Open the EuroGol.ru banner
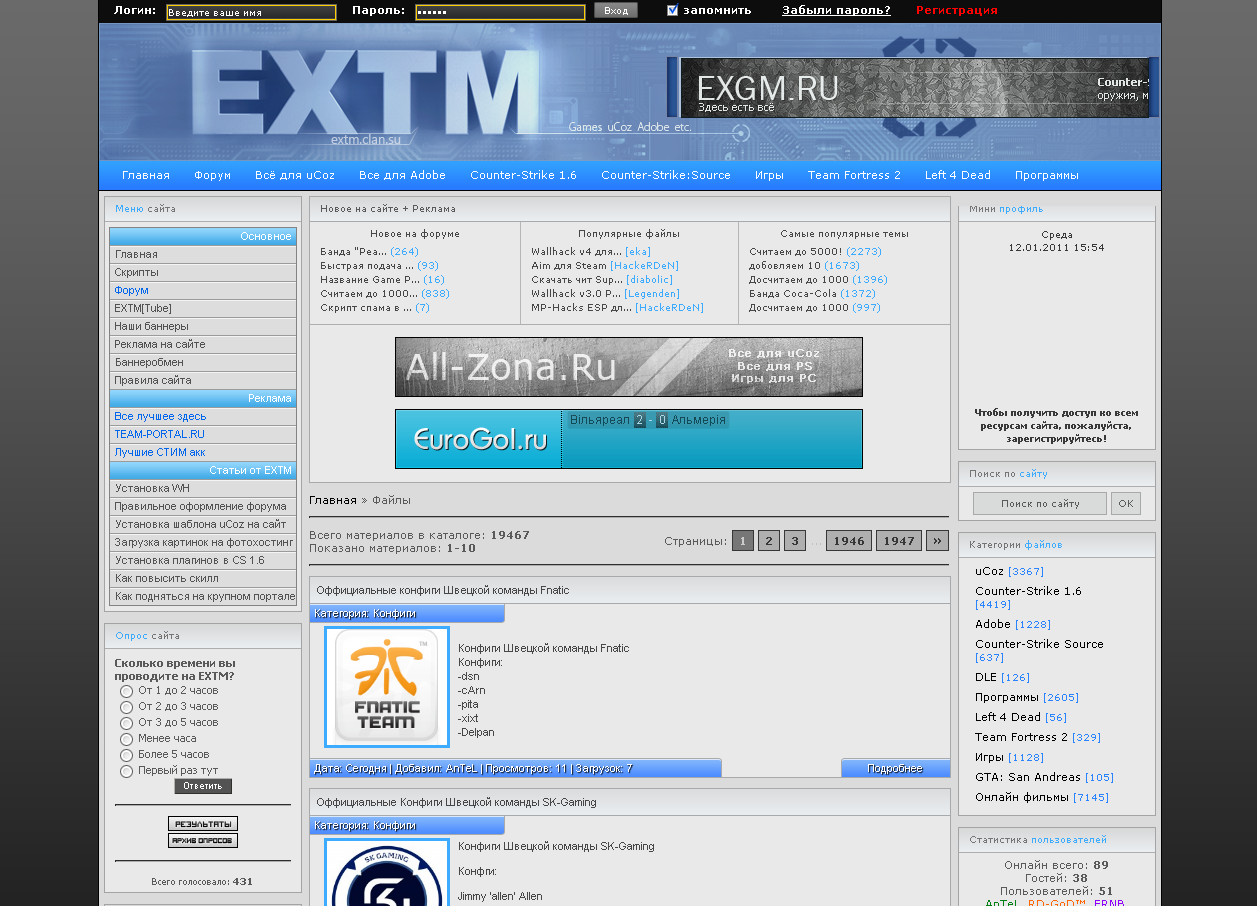This screenshot has width=1257, height=906. (x=628, y=439)
